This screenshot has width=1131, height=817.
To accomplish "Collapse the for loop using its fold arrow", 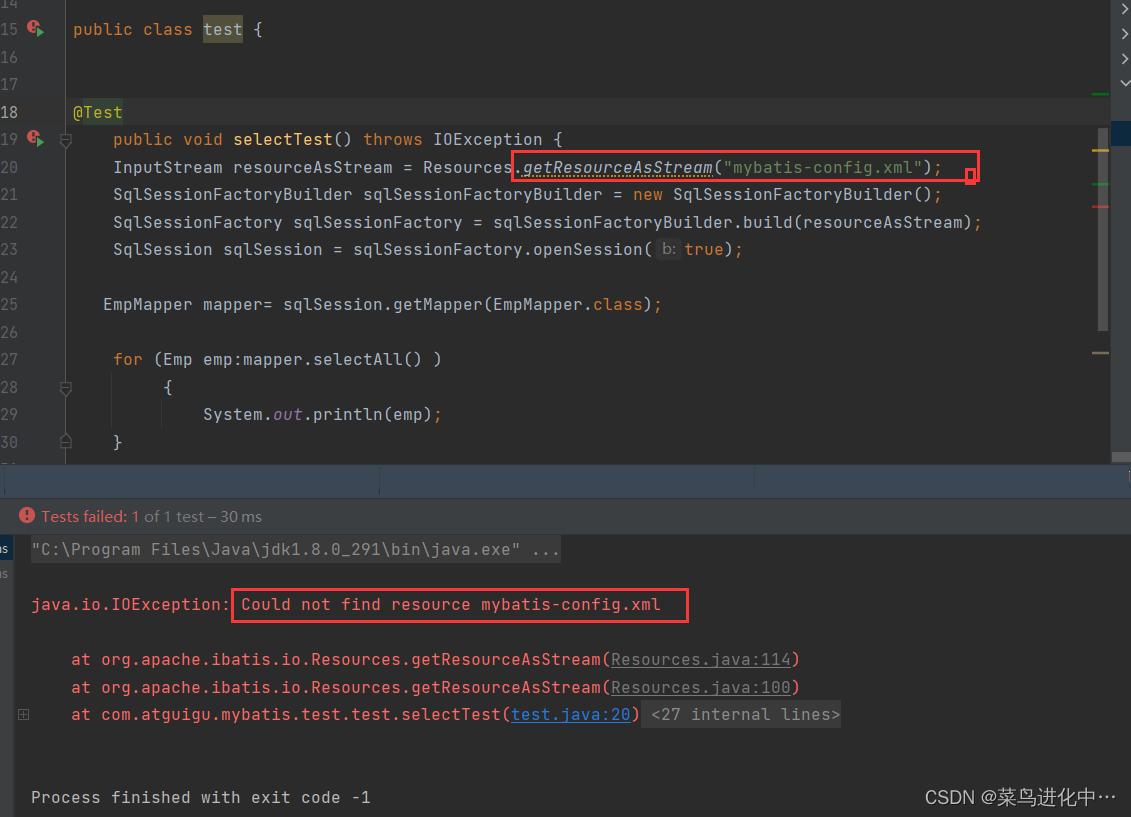I will 66,388.
